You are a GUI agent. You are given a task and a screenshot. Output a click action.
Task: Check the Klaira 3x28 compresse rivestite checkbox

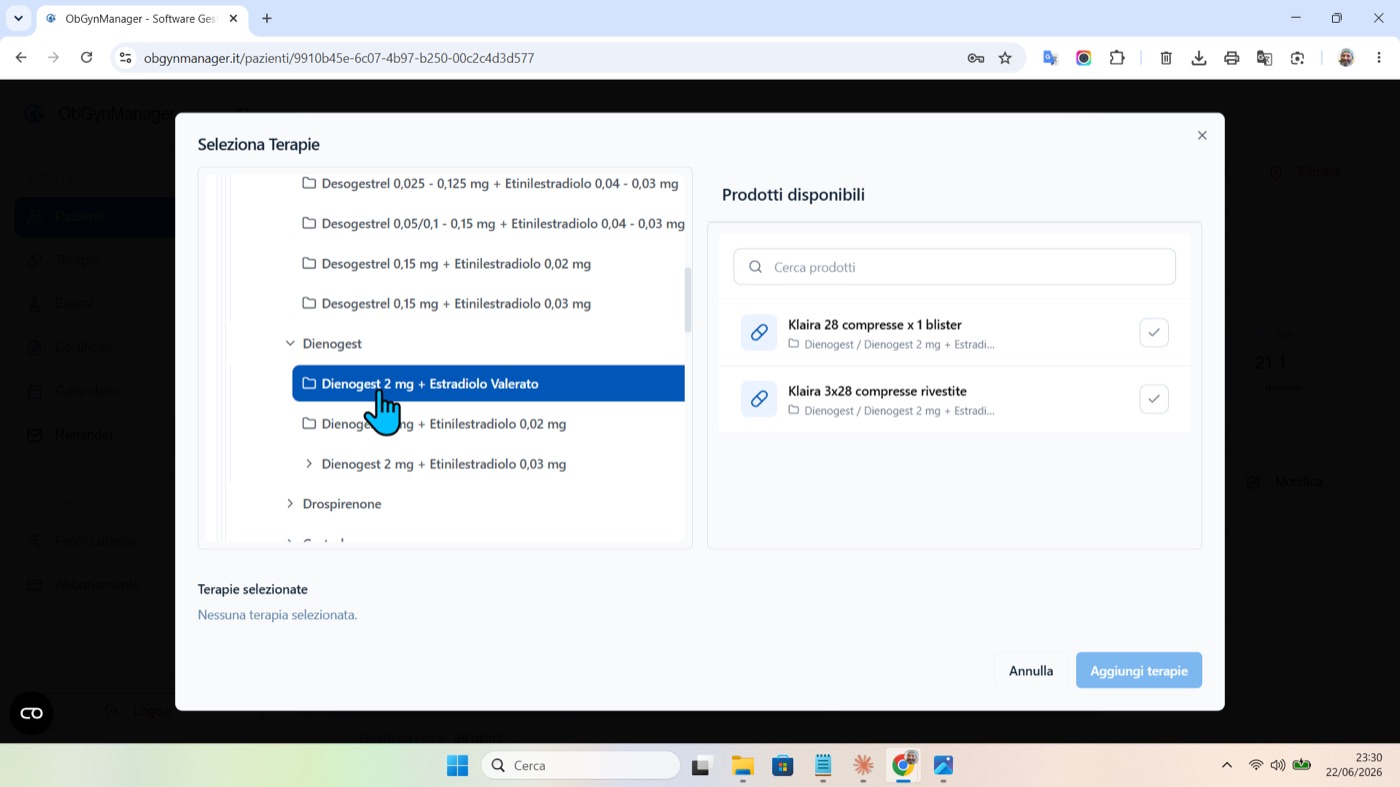pyautogui.click(x=1154, y=399)
